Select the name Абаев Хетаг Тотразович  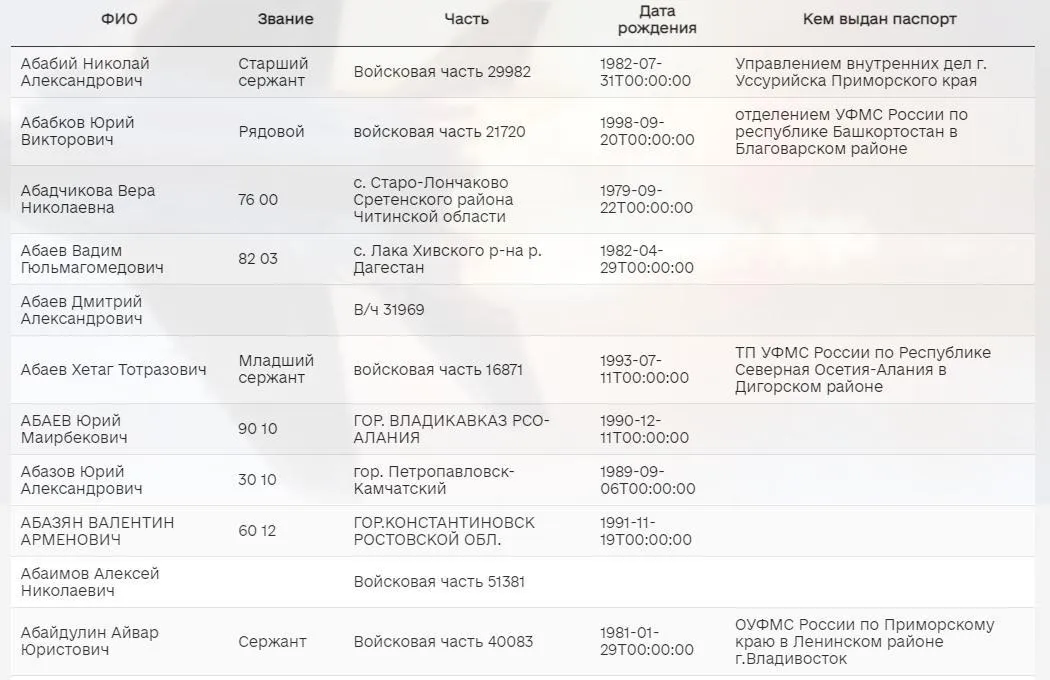(x=113, y=370)
